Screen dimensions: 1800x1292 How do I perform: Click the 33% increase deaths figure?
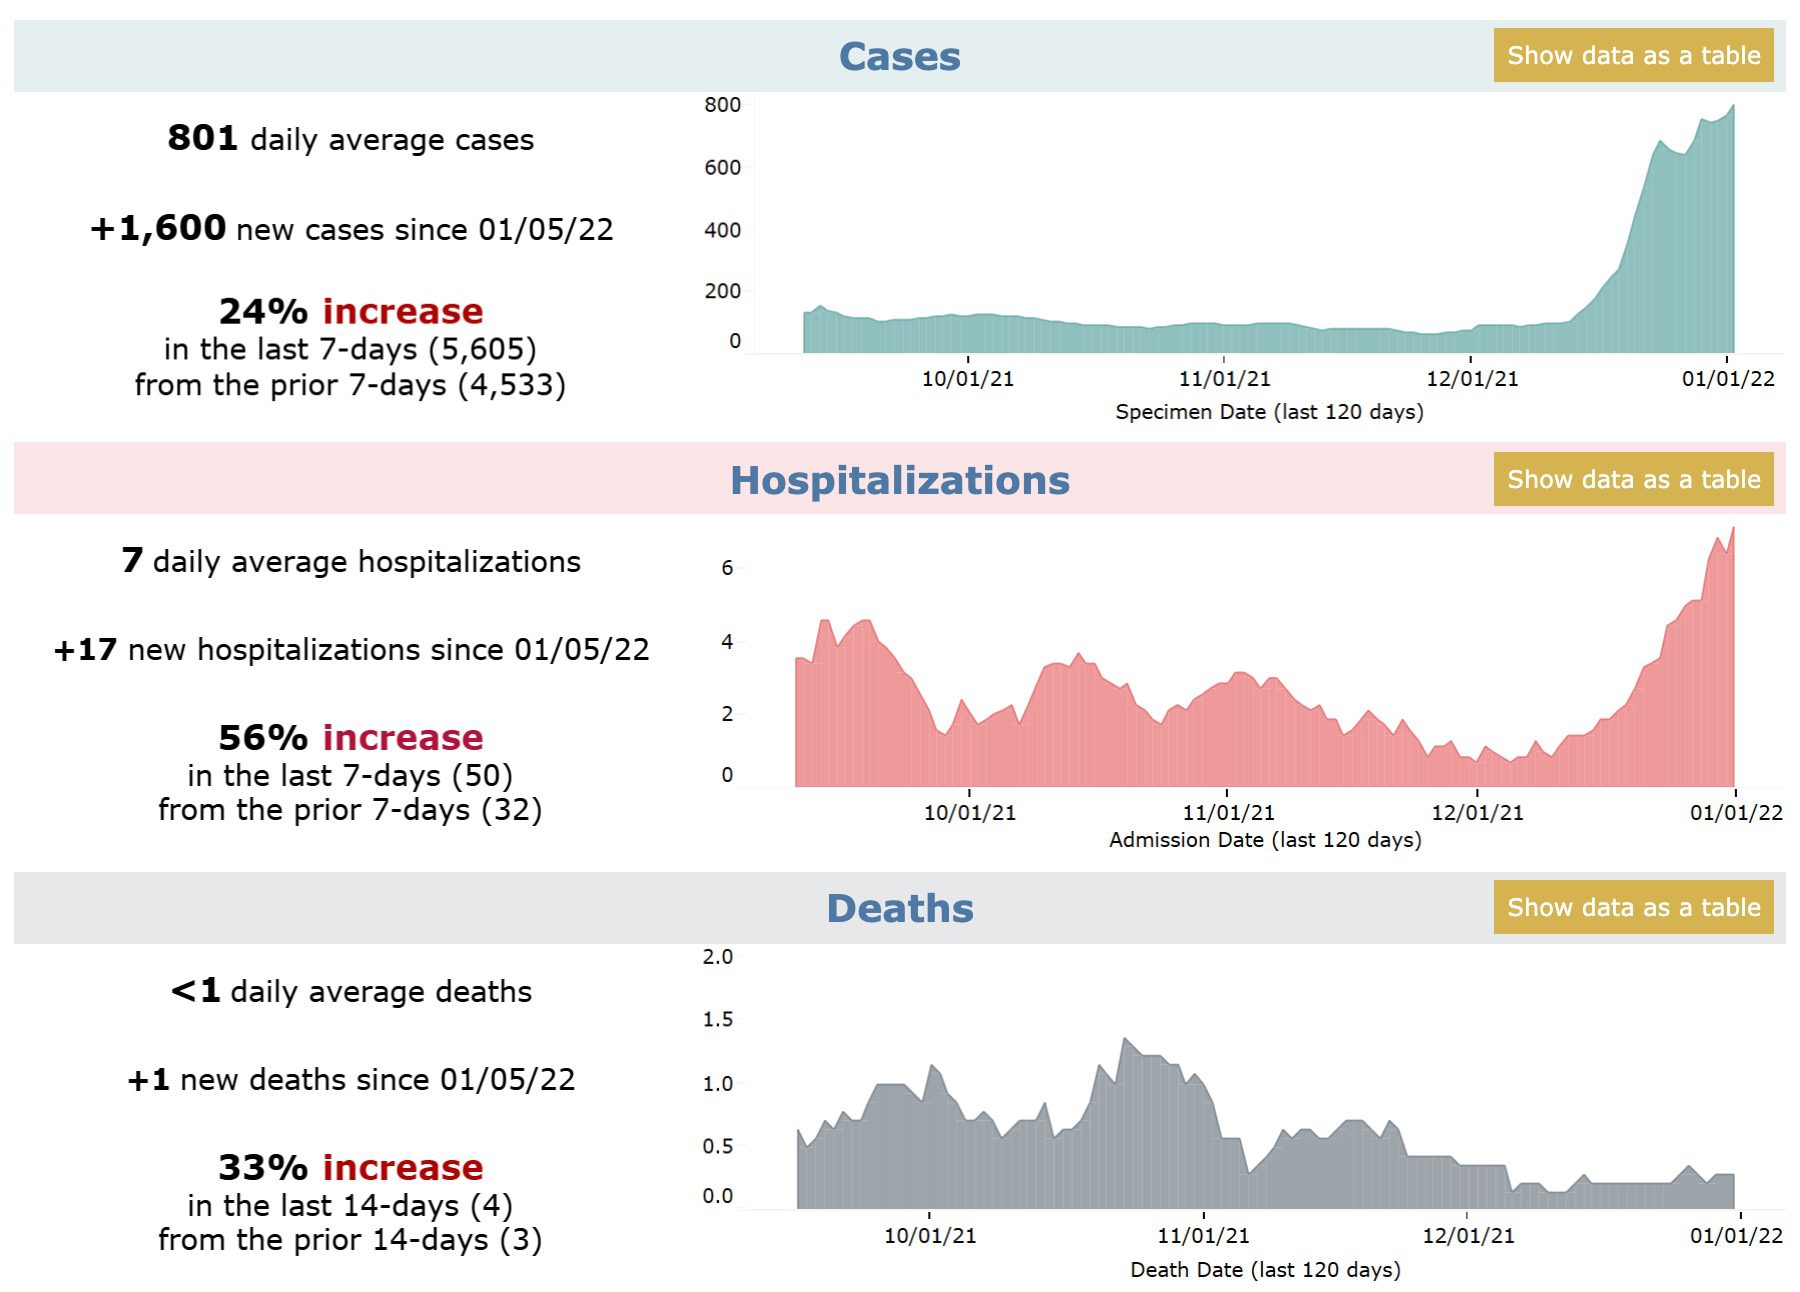point(350,1168)
